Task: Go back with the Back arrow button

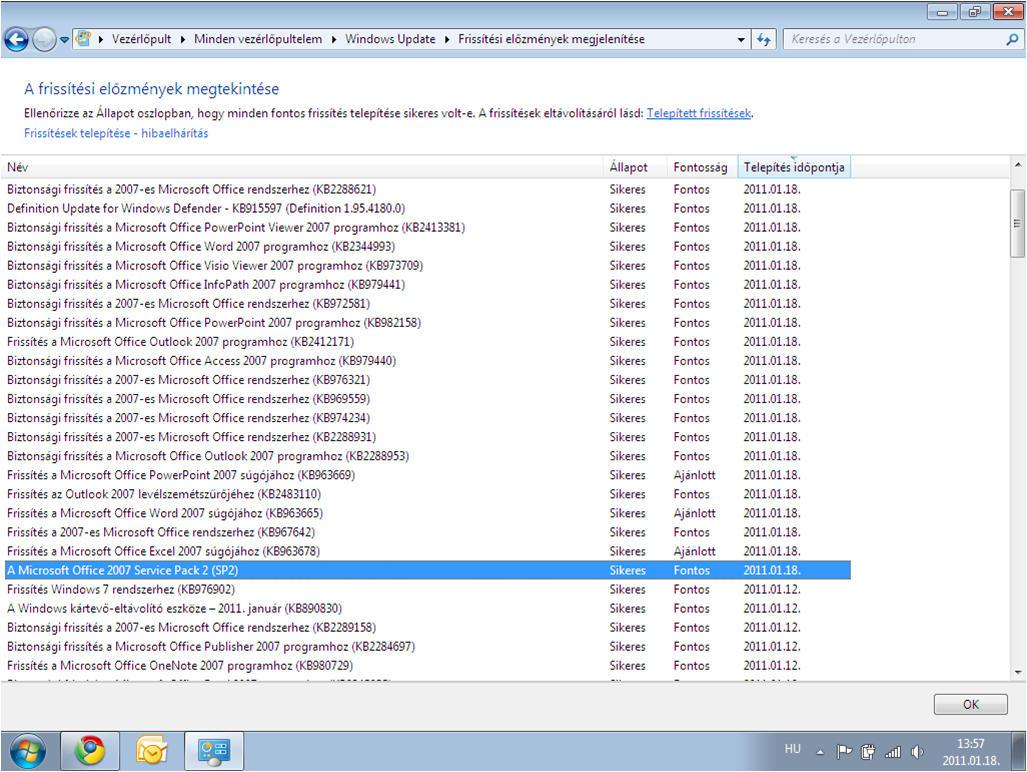Action: [x=16, y=40]
